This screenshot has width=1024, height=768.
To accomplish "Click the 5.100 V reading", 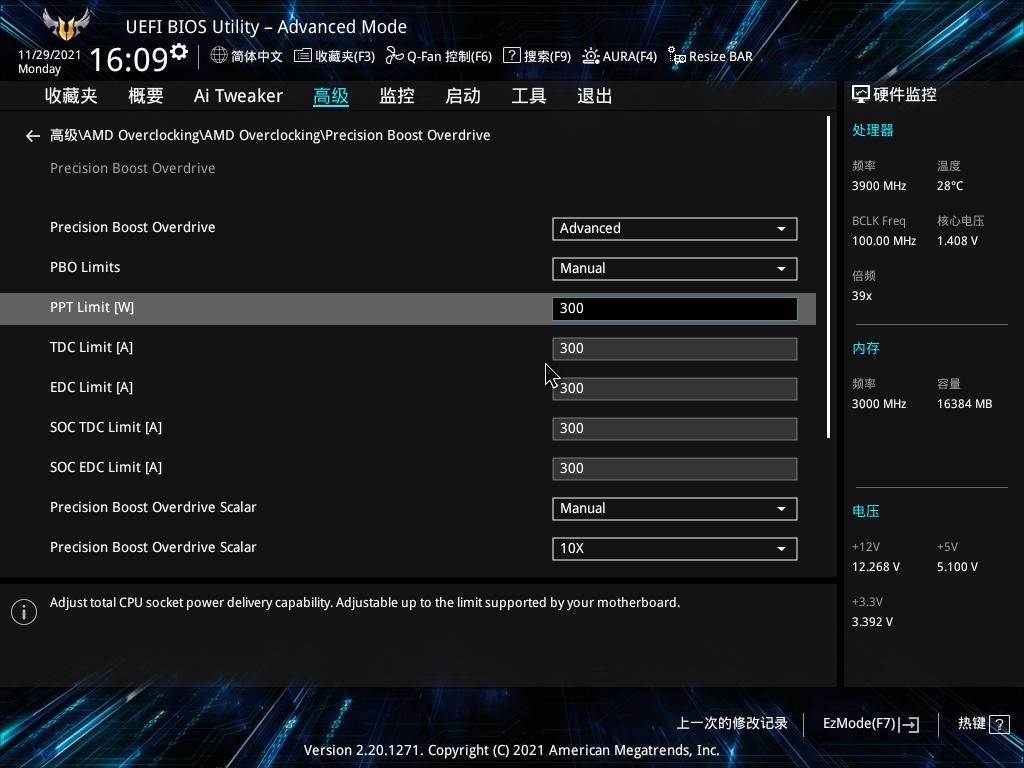I will click(957, 567).
